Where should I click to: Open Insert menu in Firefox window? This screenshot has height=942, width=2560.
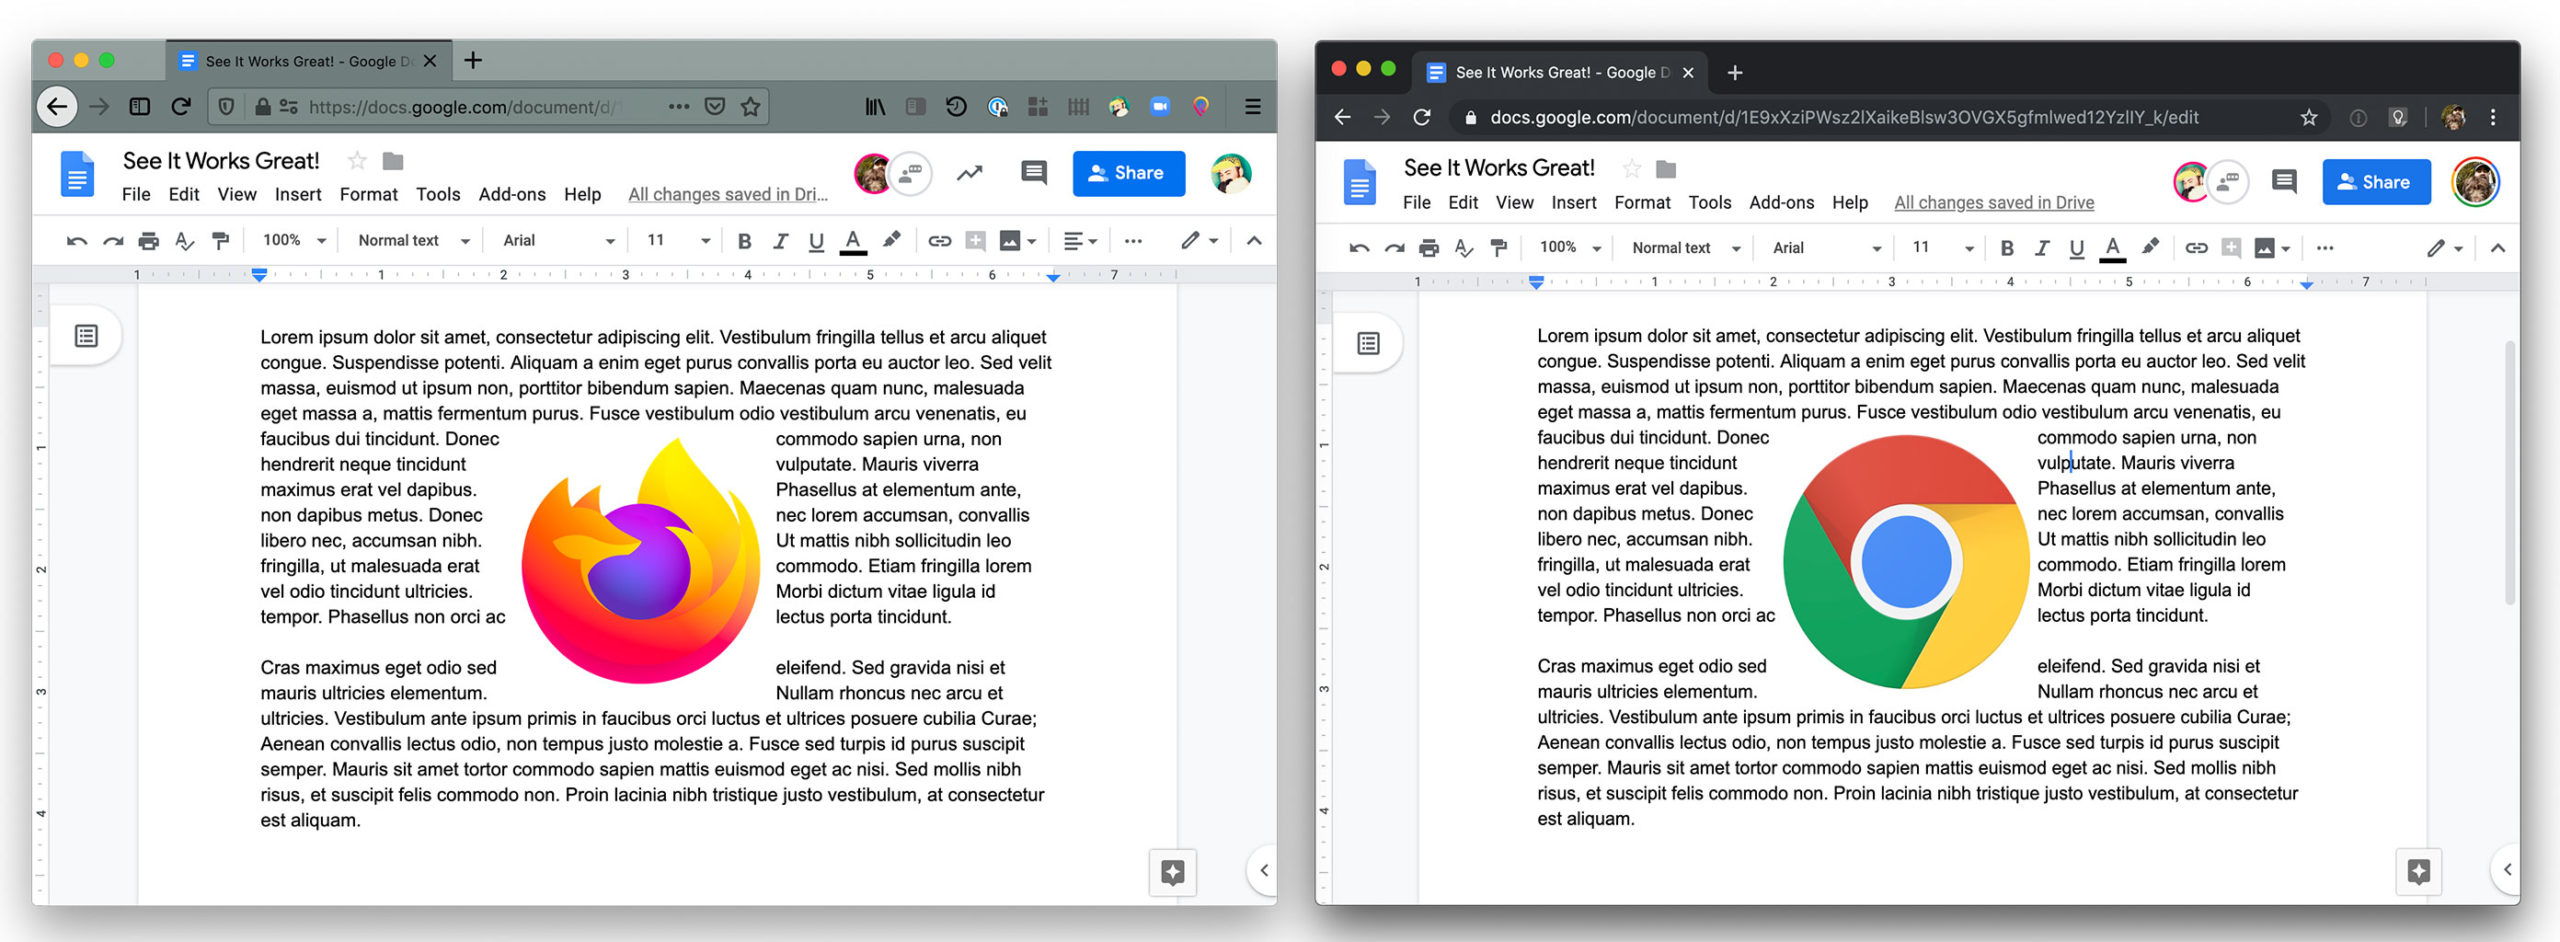pos(298,194)
